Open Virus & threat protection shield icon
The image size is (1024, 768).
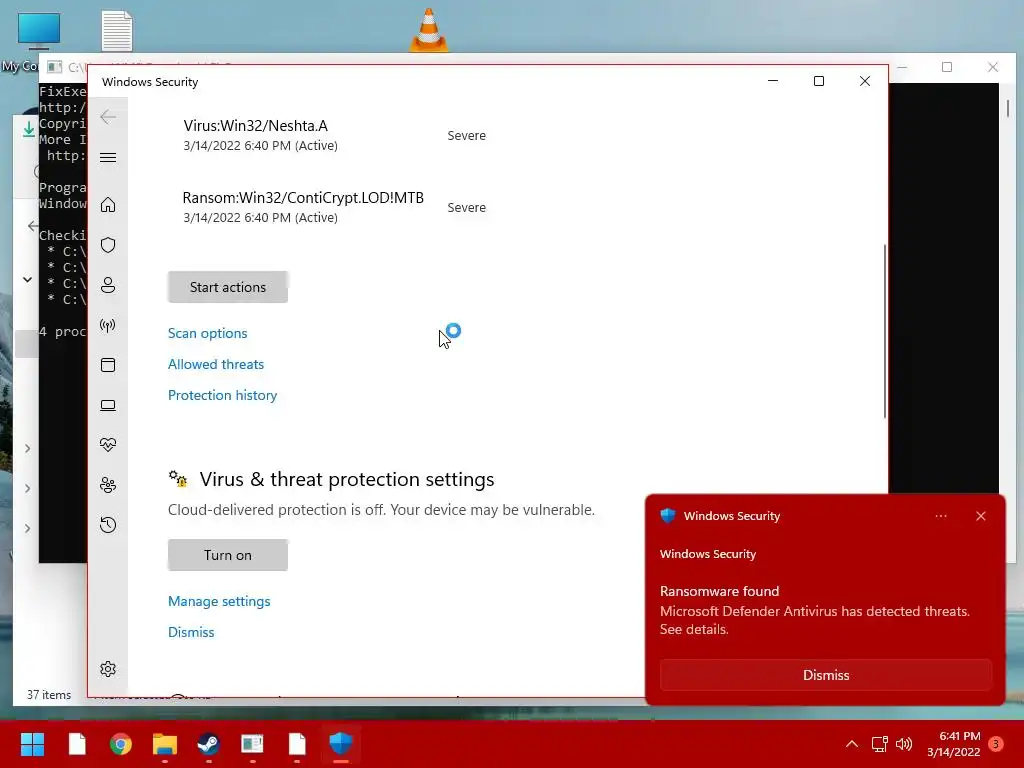pyautogui.click(x=108, y=245)
